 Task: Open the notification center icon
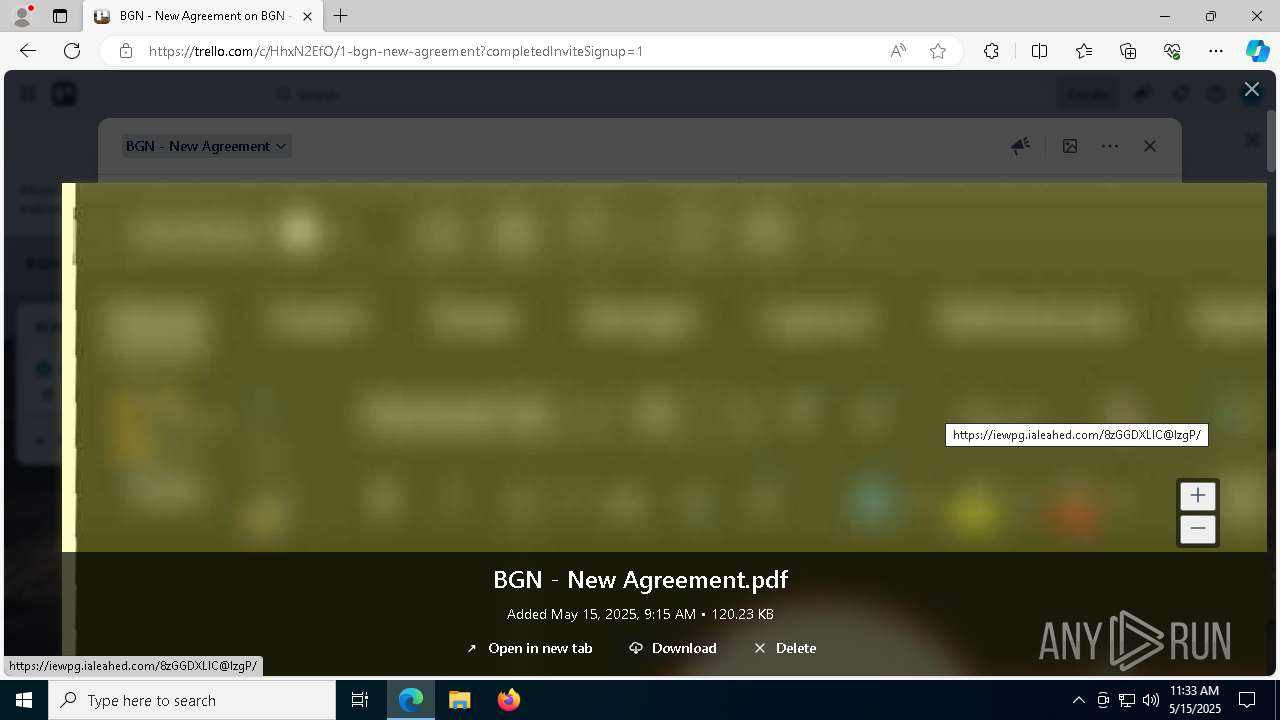point(1247,700)
